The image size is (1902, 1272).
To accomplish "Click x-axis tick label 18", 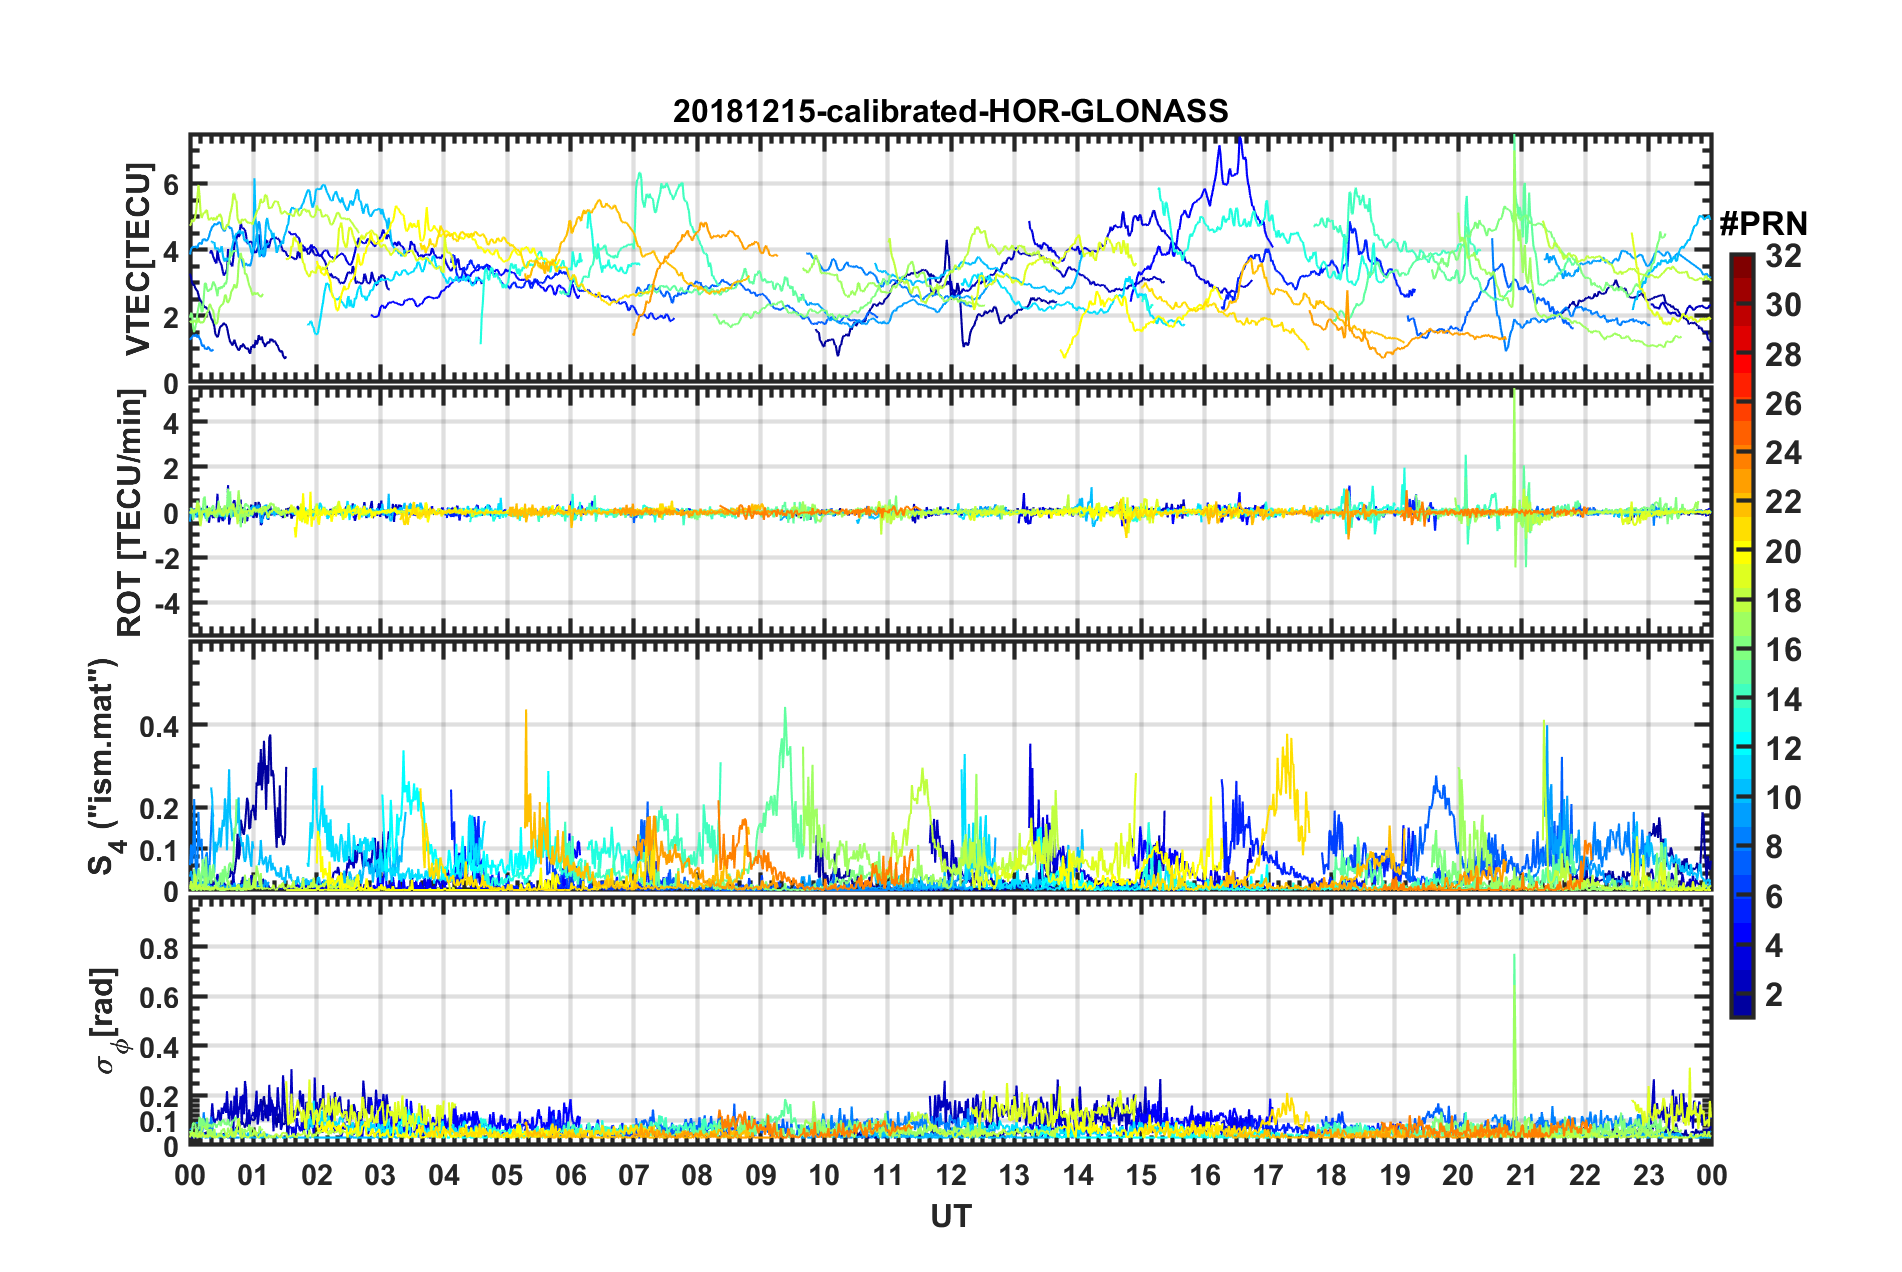I will 1331,1175.
